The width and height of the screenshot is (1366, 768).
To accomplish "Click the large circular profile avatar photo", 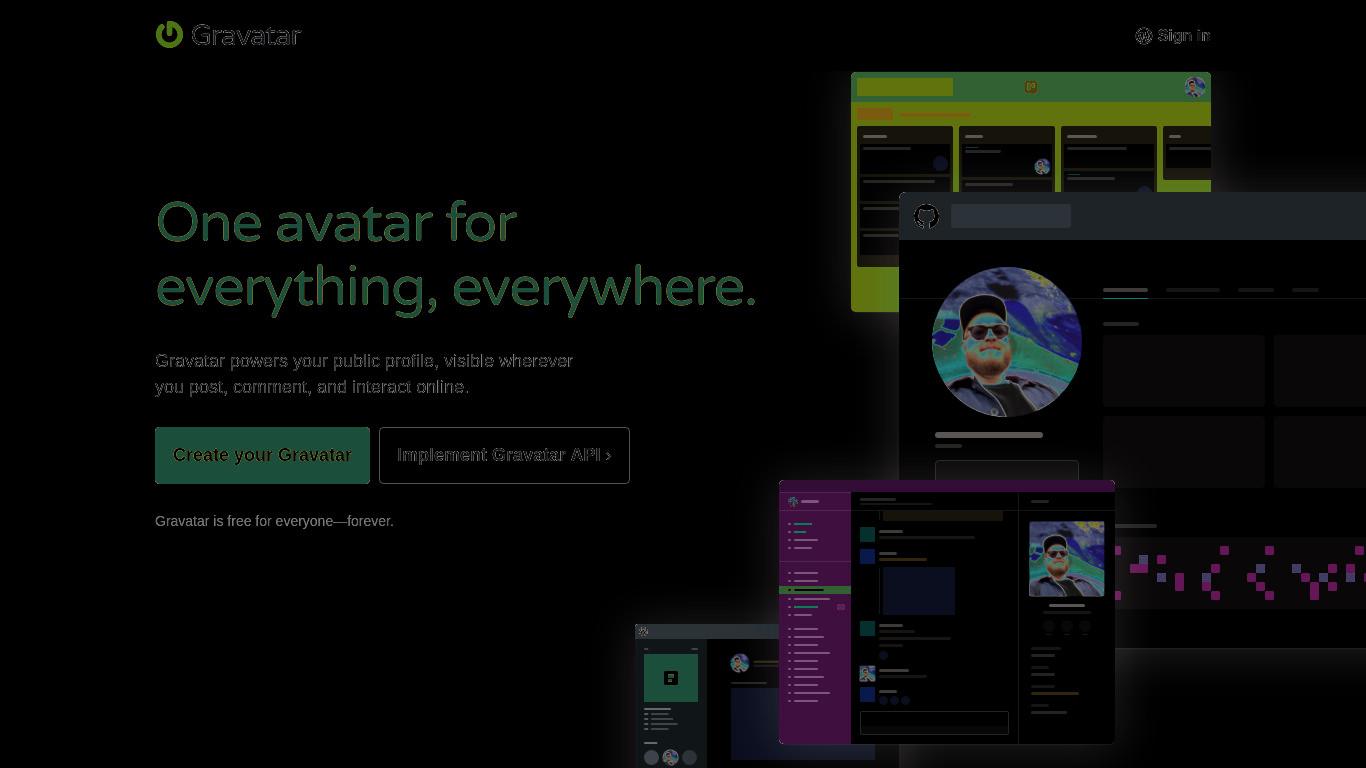I will 1007,342.
